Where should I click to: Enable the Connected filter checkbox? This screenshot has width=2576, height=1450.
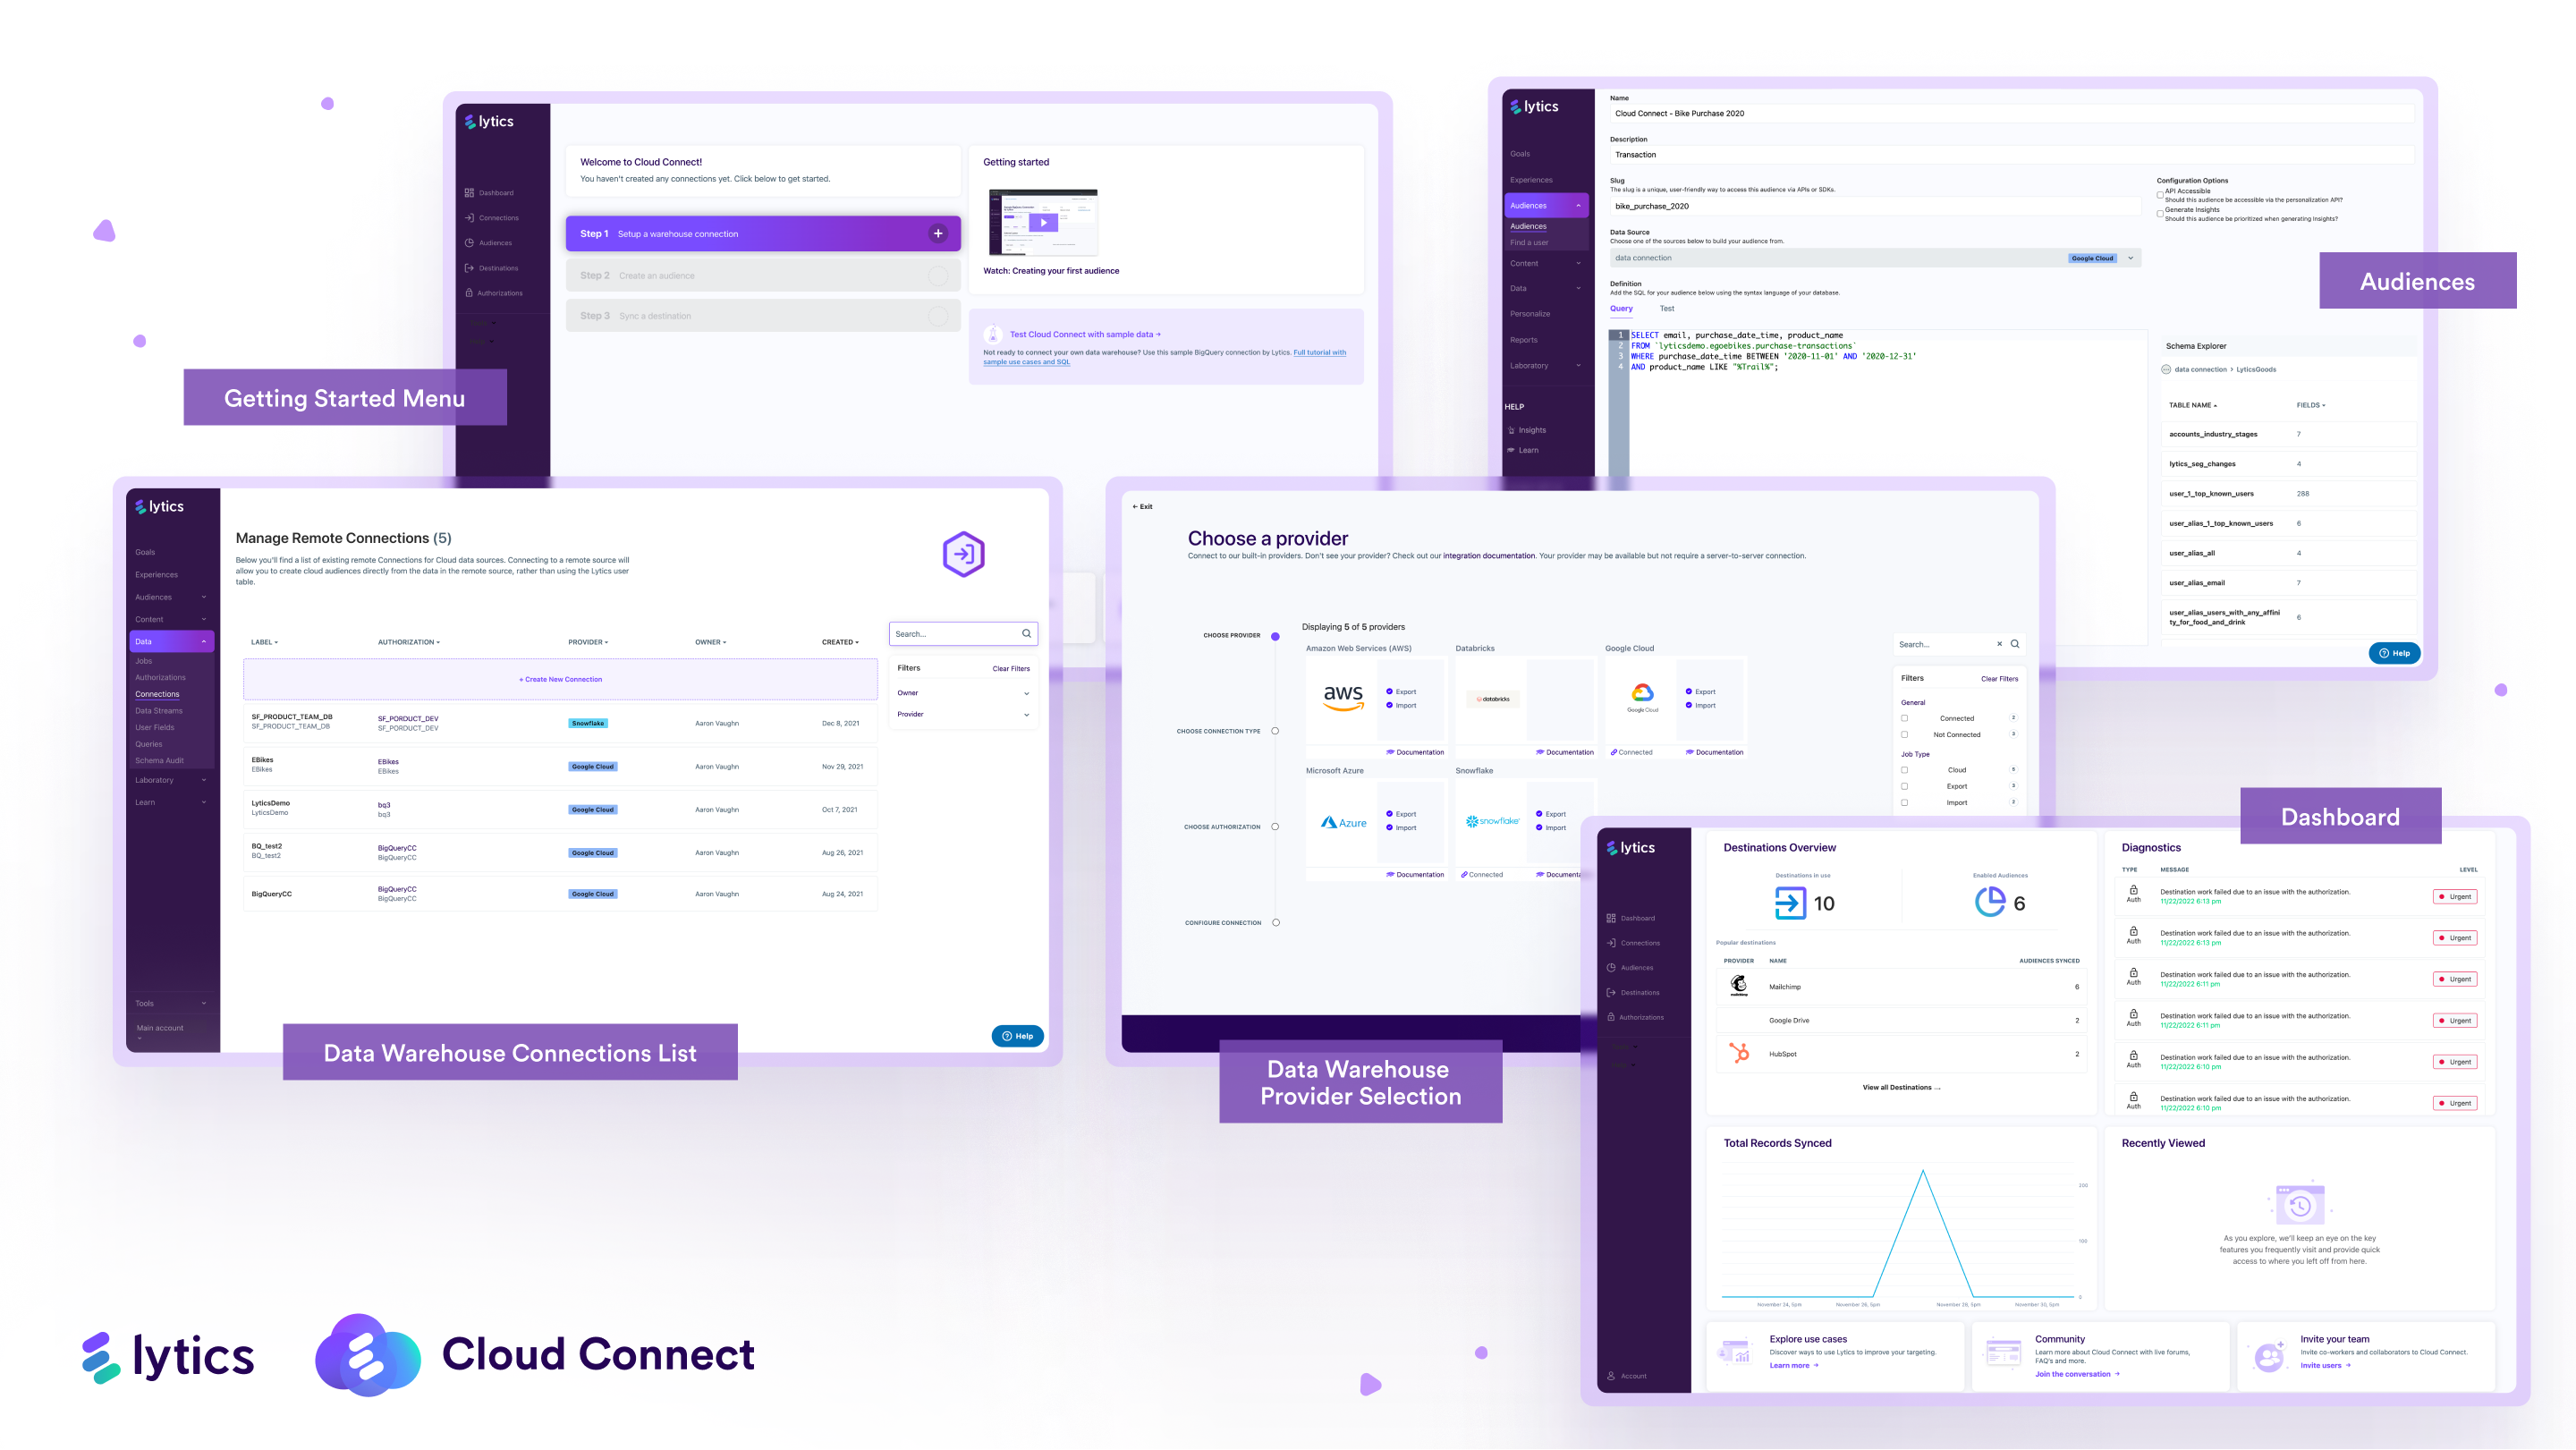tap(1903, 718)
